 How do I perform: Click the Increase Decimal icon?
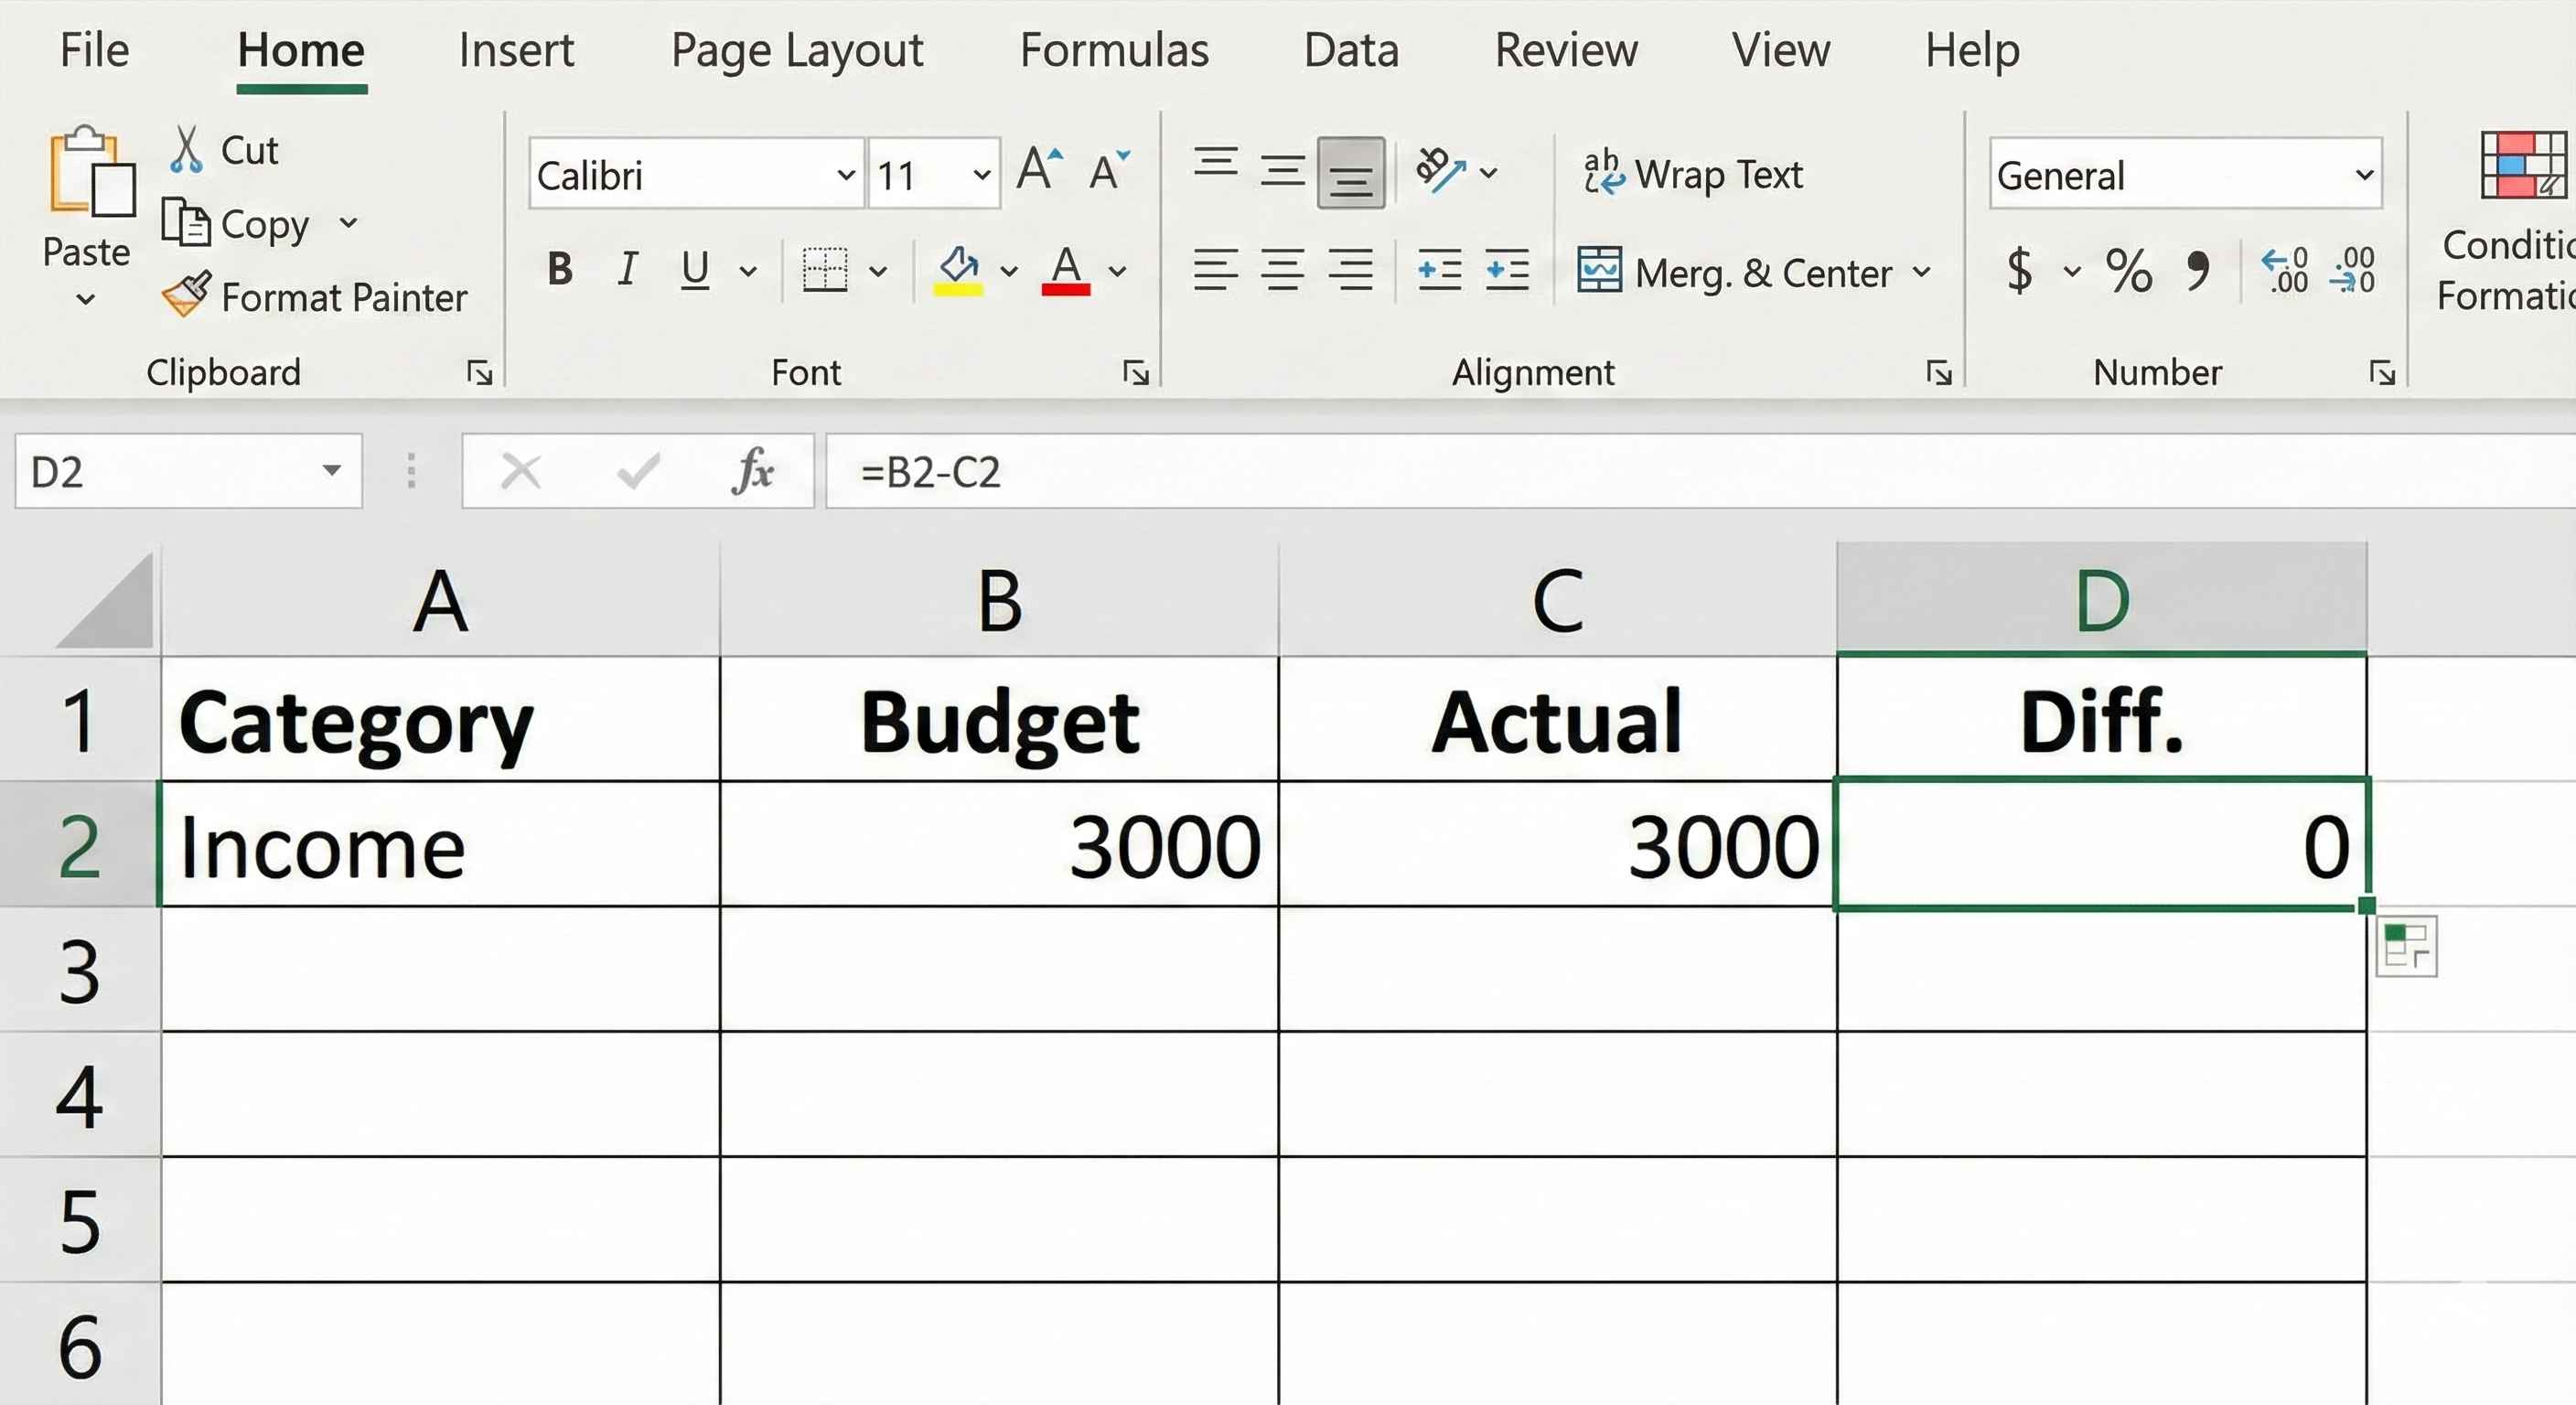(x=2285, y=270)
